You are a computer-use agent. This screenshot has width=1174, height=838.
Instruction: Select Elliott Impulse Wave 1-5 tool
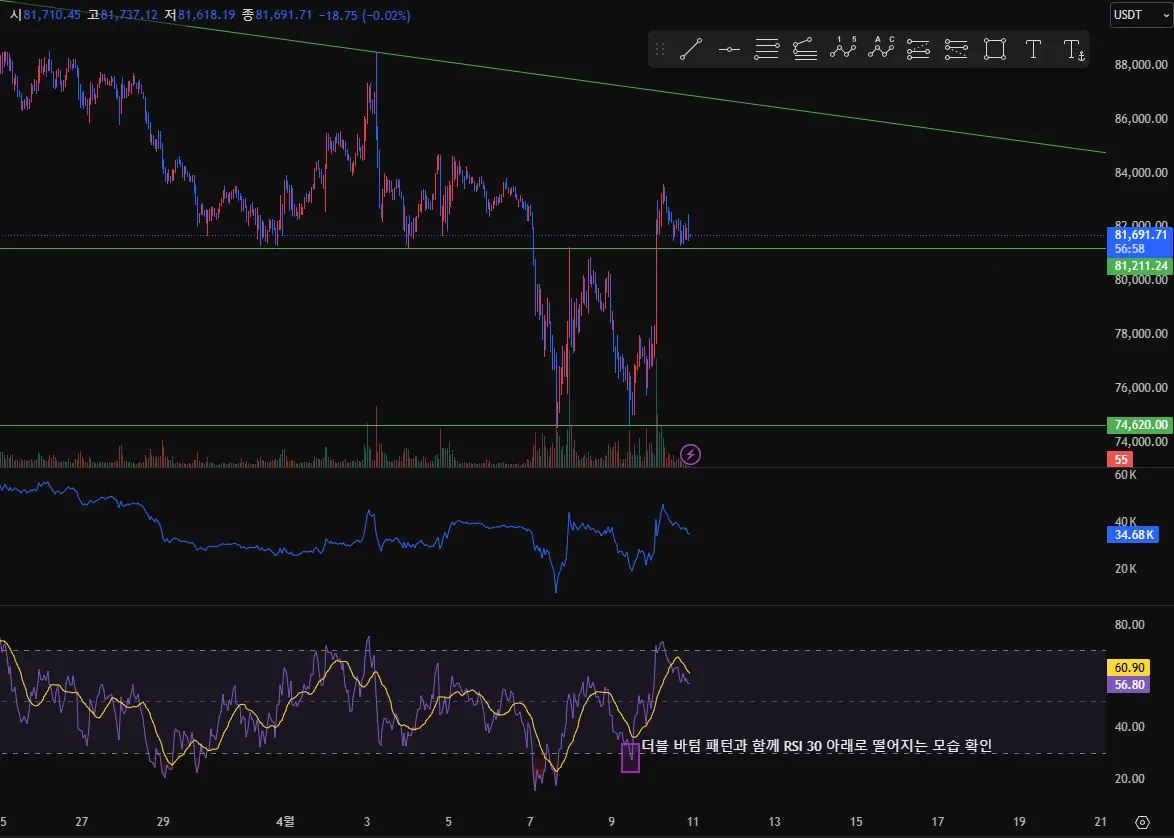tap(843, 49)
